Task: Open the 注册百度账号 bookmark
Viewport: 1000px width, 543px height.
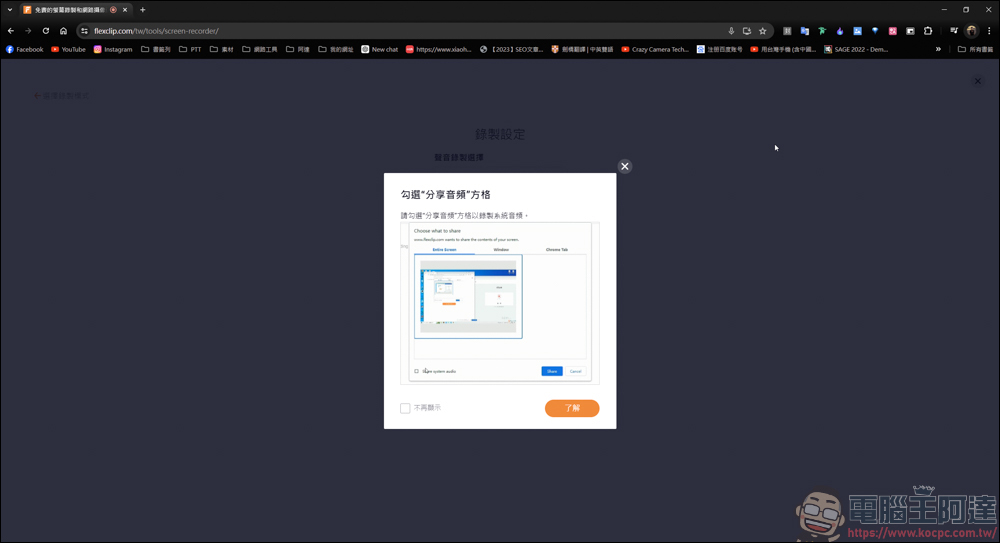Action: pos(719,49)
